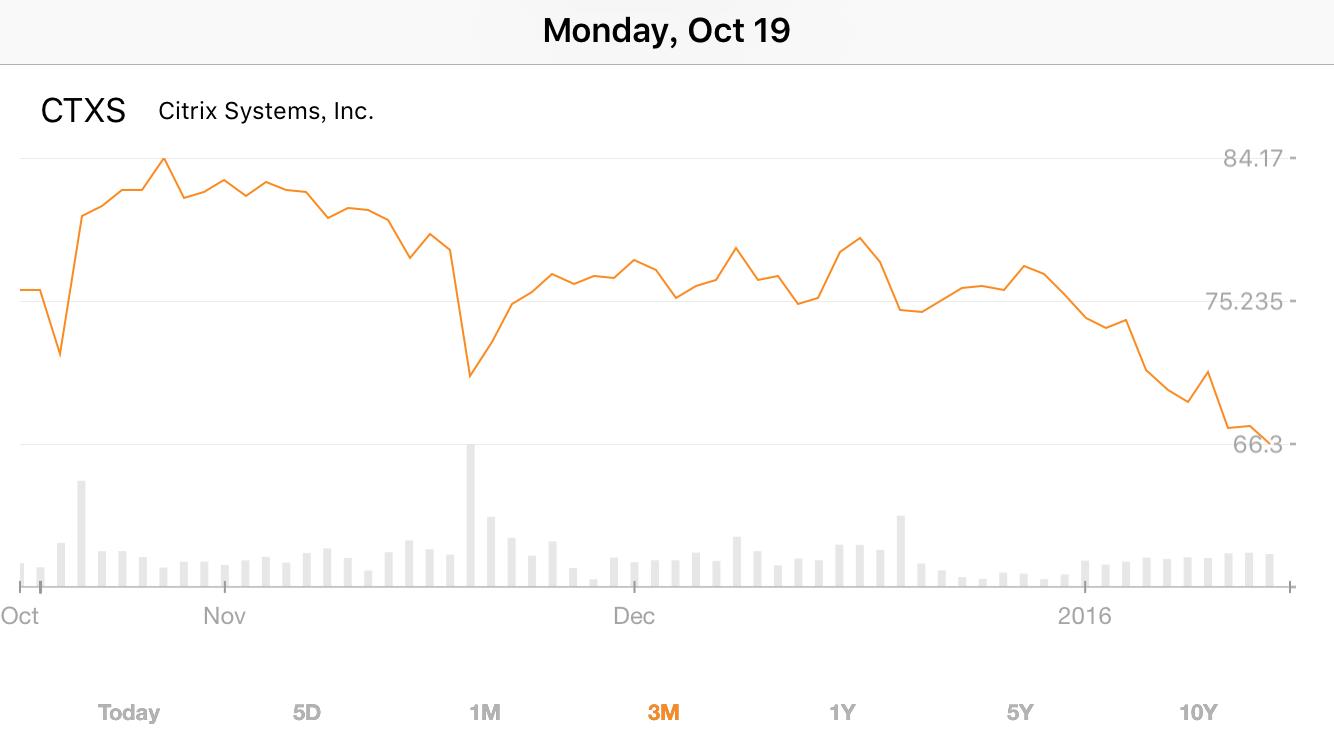The width and height of the screenshot is (1334, 750).
Task: Tap the highlighted 3M range tab
Action: point(663,712)
